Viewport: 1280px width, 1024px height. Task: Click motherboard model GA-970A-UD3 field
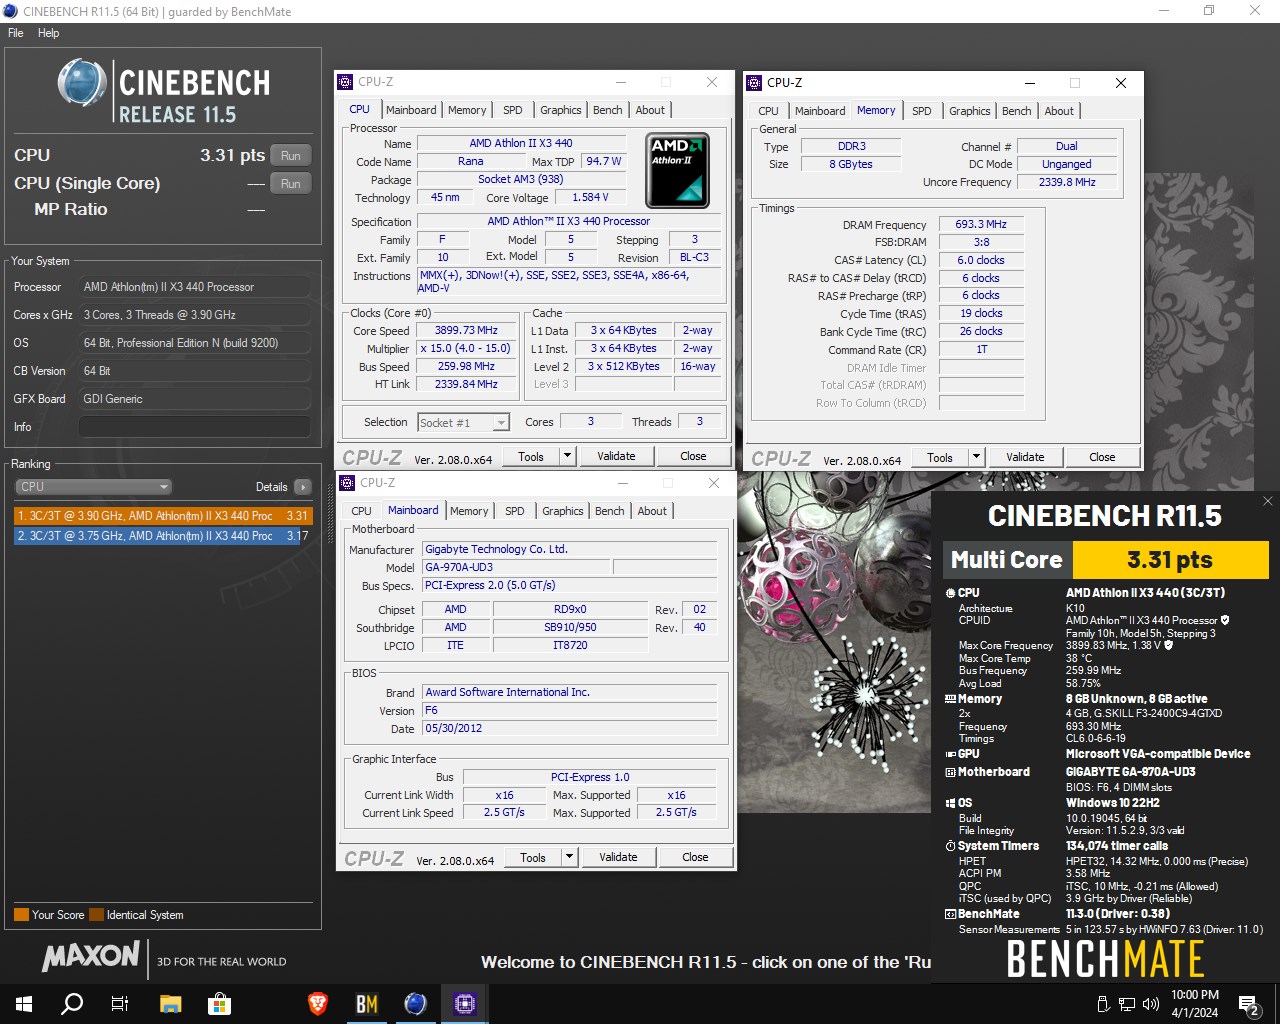point(516,567)
